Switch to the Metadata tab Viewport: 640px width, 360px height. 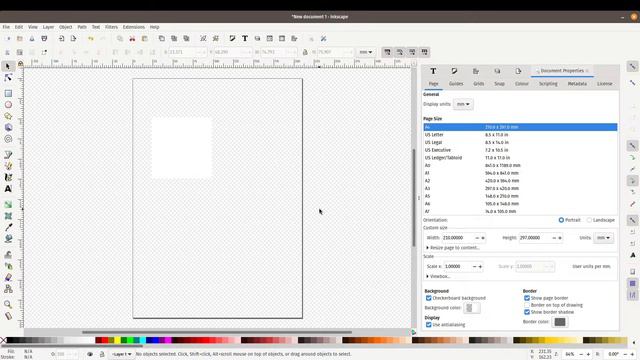pyautogui.click(x=577, y=84)
